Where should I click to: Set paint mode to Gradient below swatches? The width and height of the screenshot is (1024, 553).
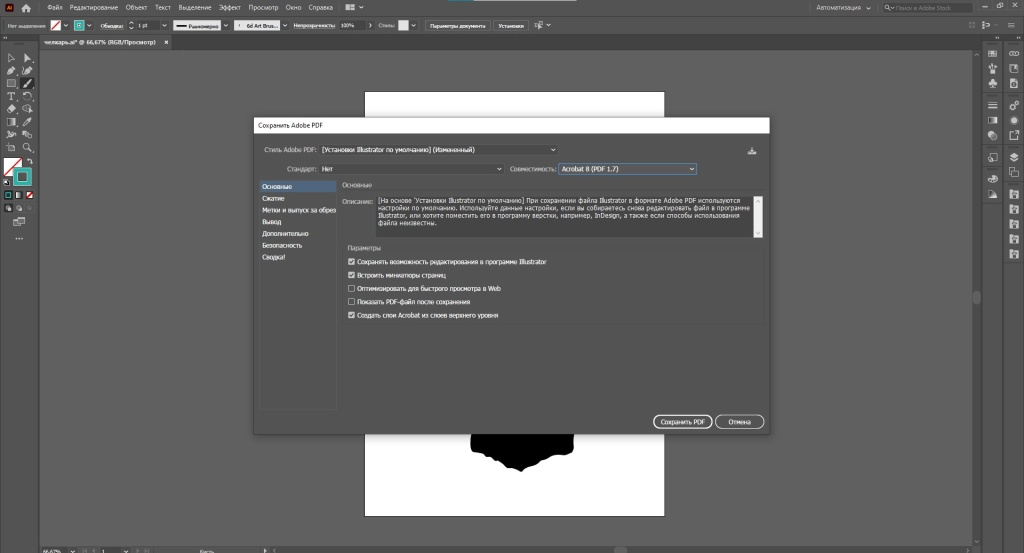[19, 195]
